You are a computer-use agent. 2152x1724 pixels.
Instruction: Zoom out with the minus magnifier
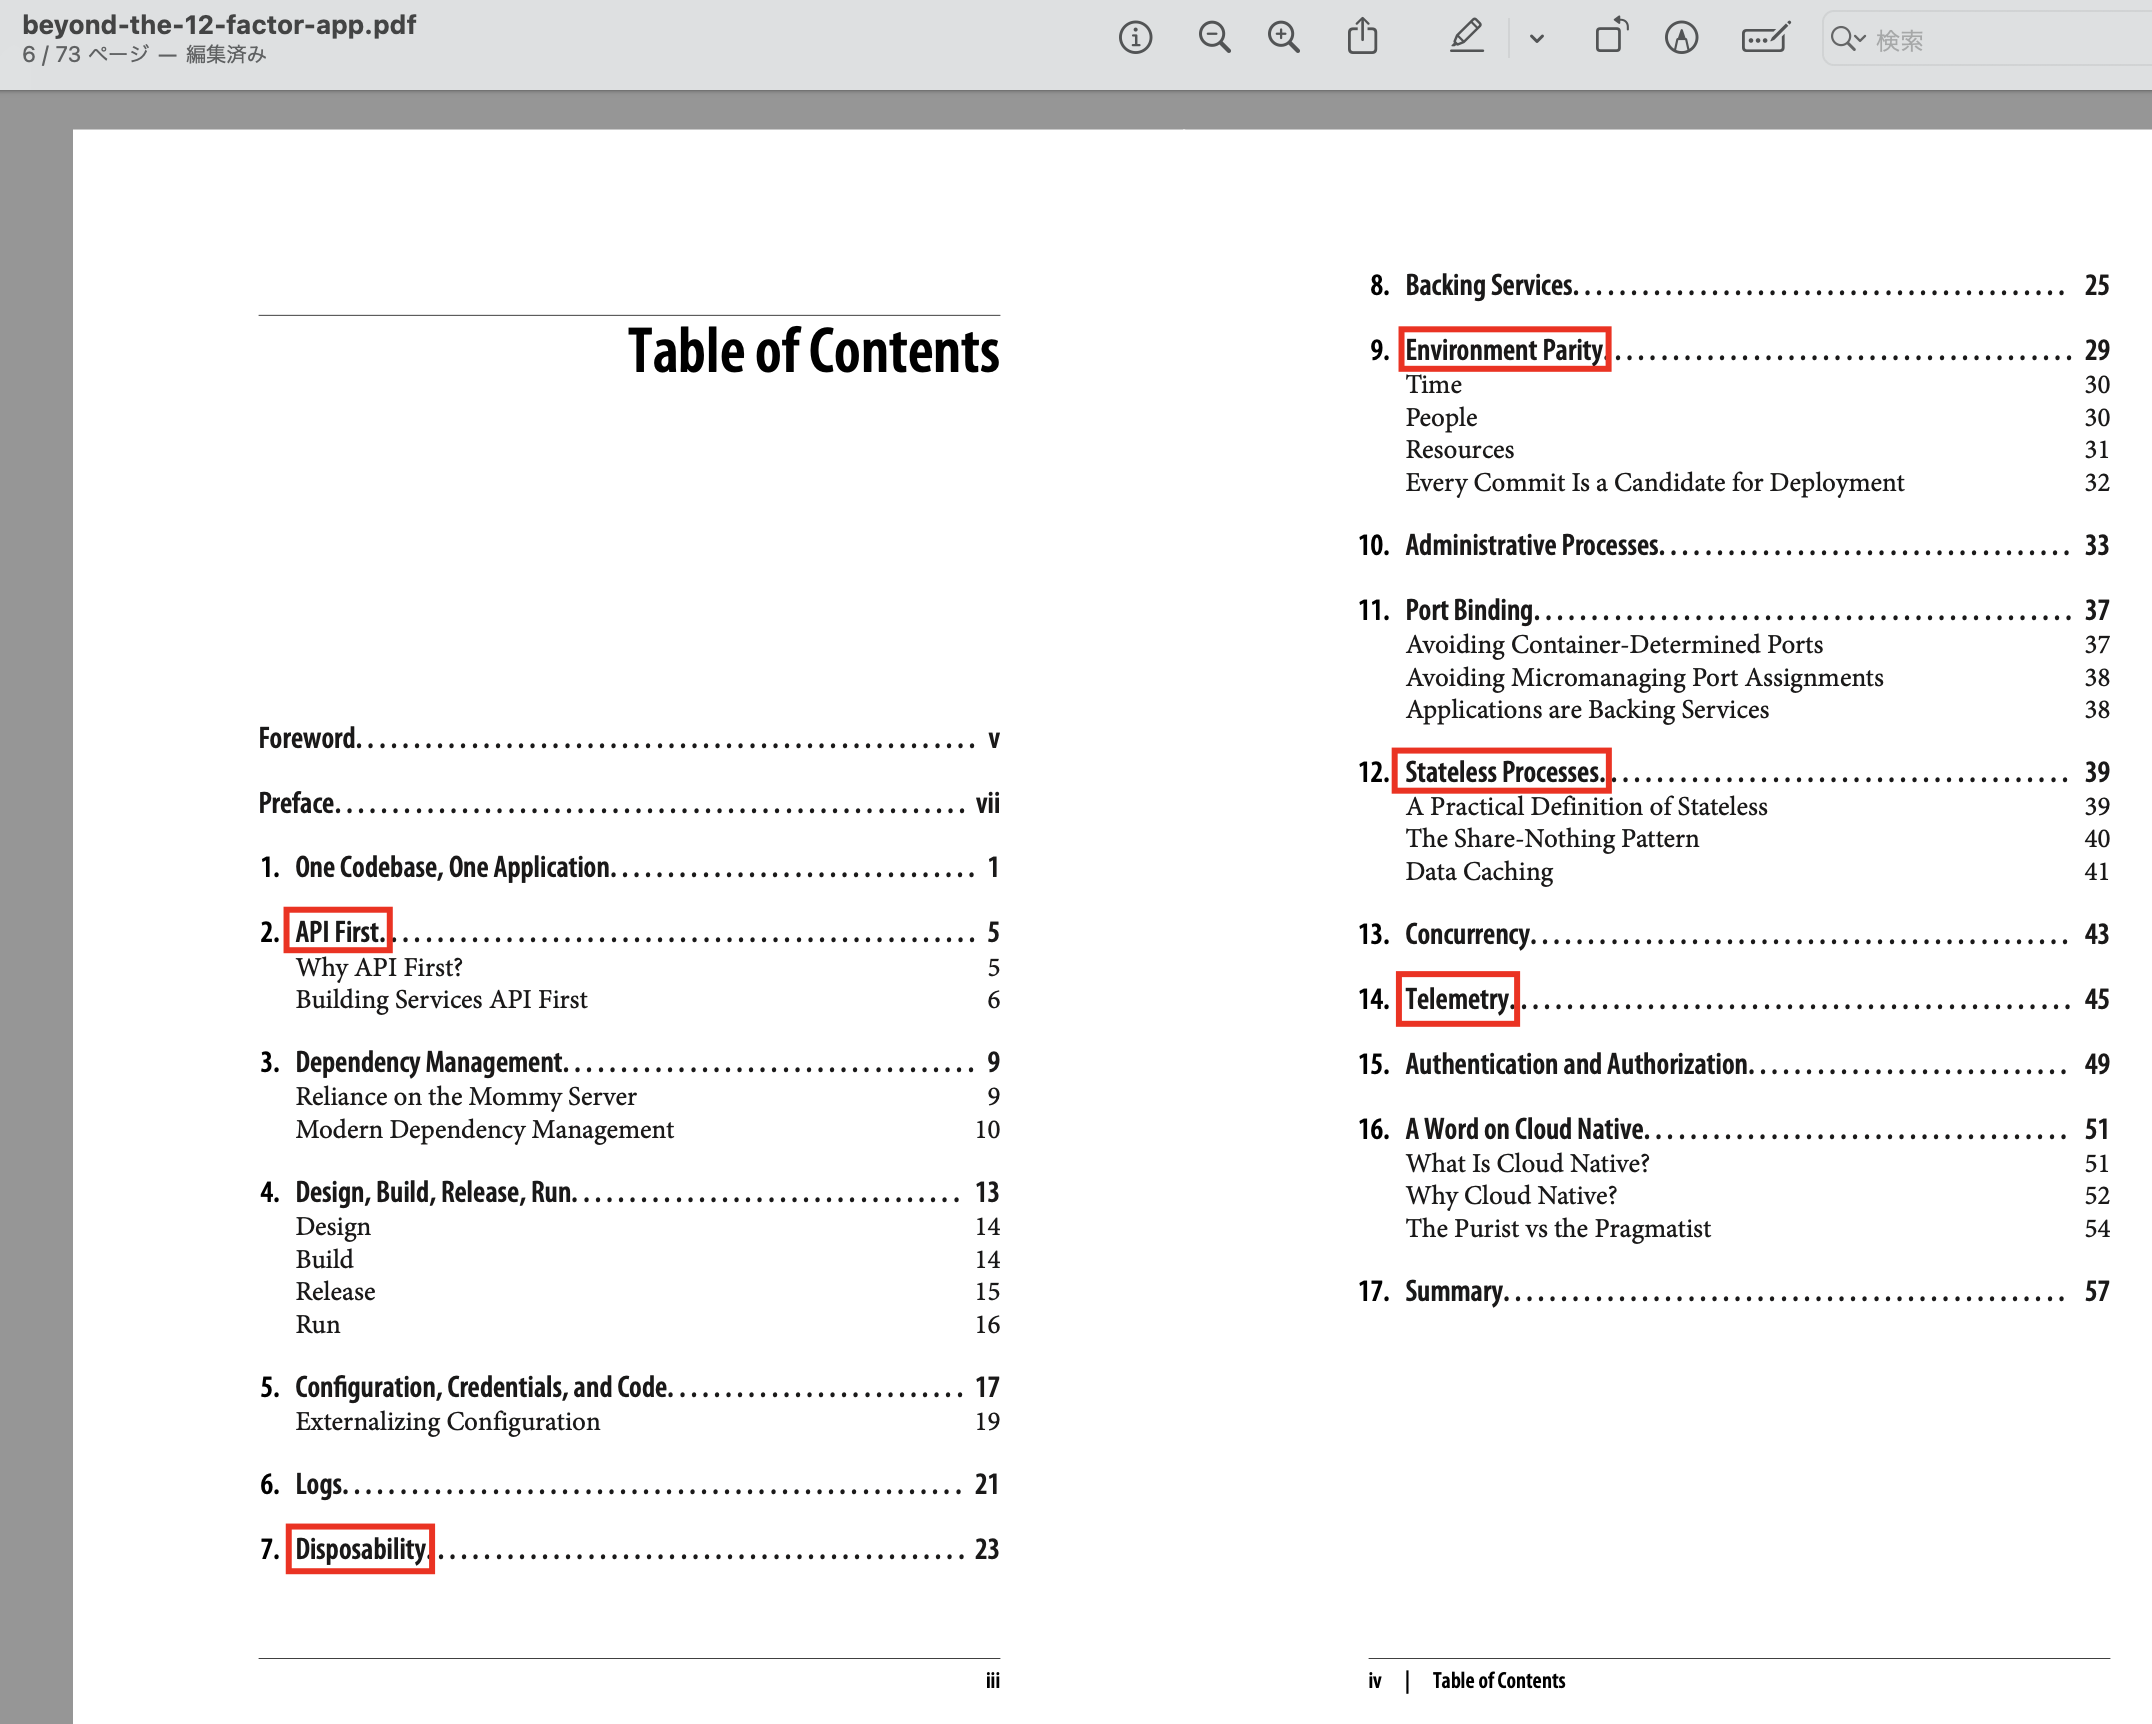(x=1214, y=38)
